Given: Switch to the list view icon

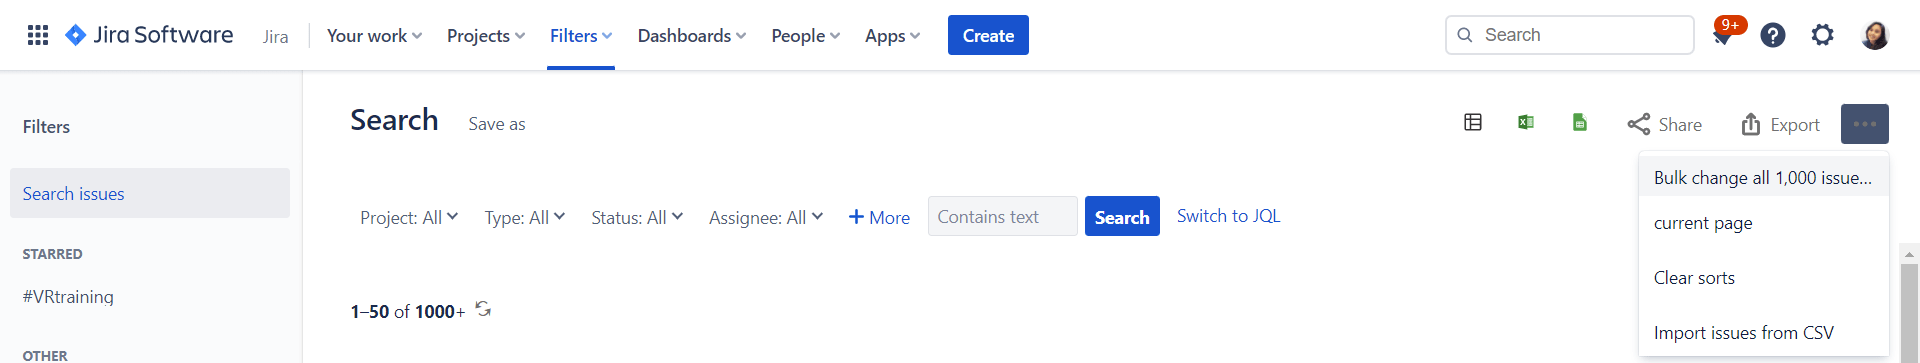Looking at the screenshot, I should click(x=1473, y=122).
